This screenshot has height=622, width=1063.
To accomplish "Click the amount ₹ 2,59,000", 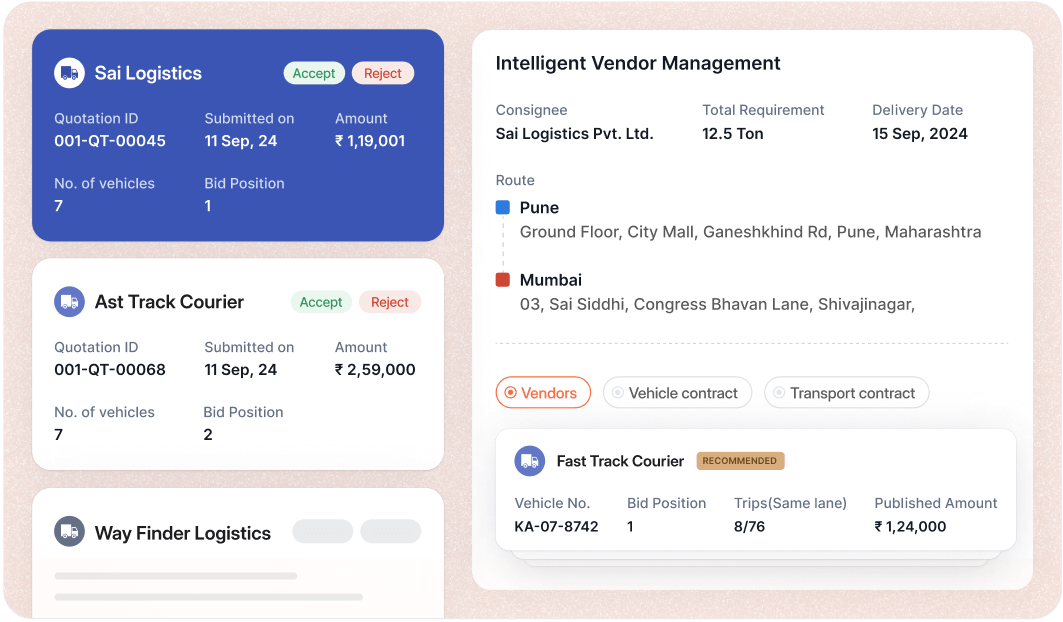I will pos(375,370).
